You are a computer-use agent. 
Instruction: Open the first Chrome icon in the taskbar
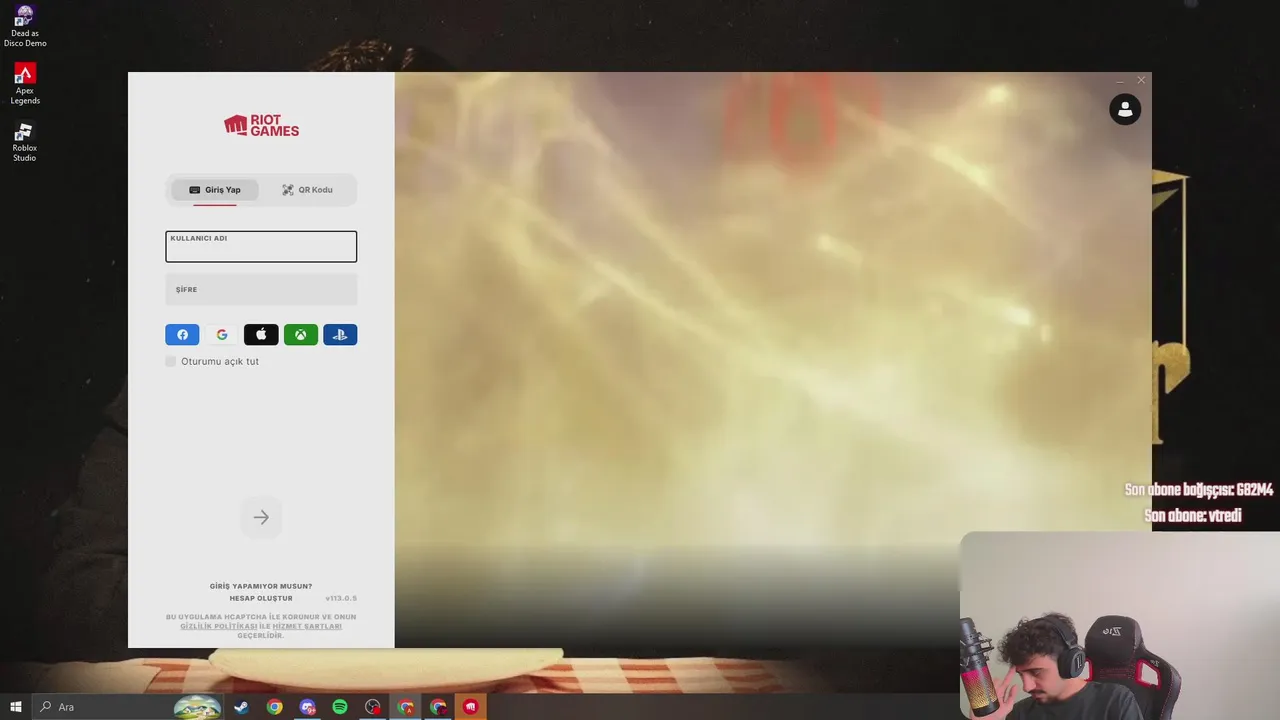pos(274,707)
